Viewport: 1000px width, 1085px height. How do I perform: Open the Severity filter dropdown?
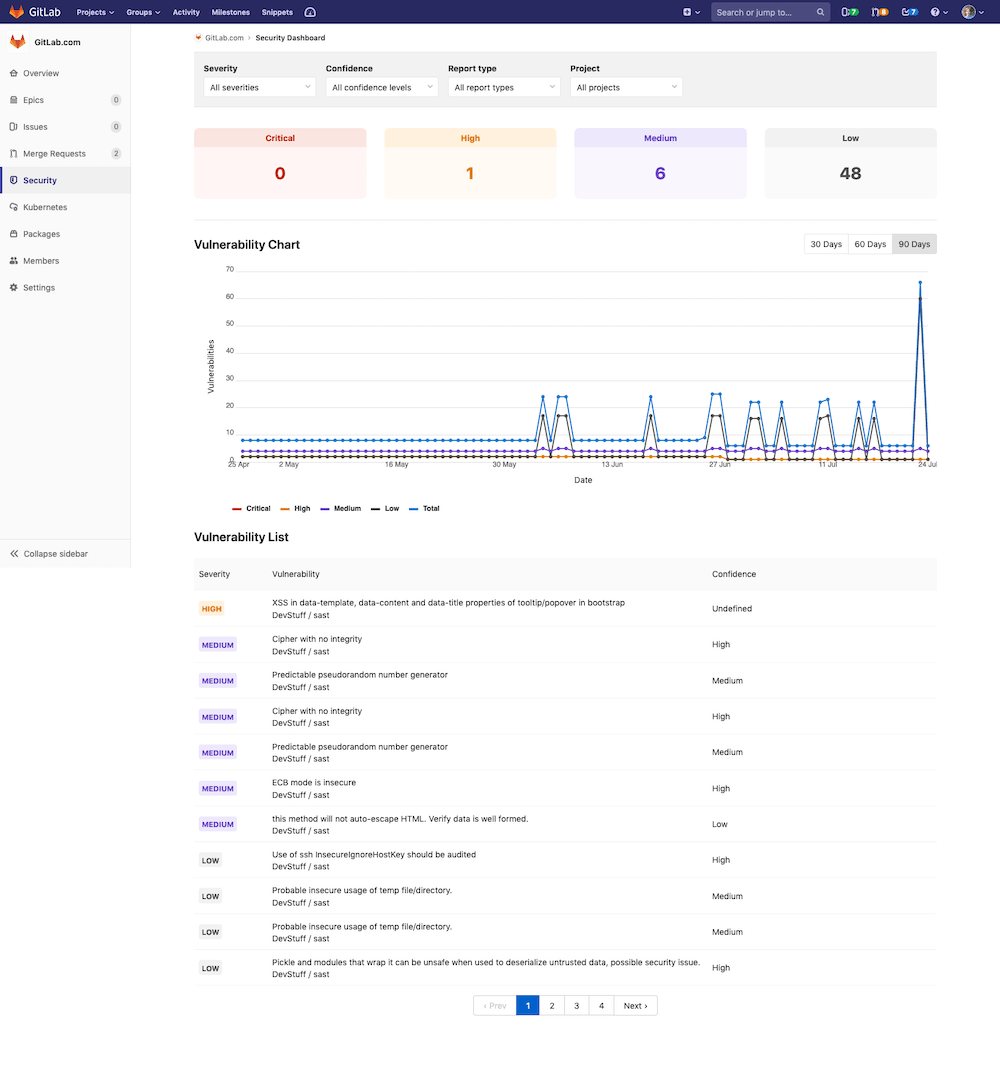click(x=259, y=88)
